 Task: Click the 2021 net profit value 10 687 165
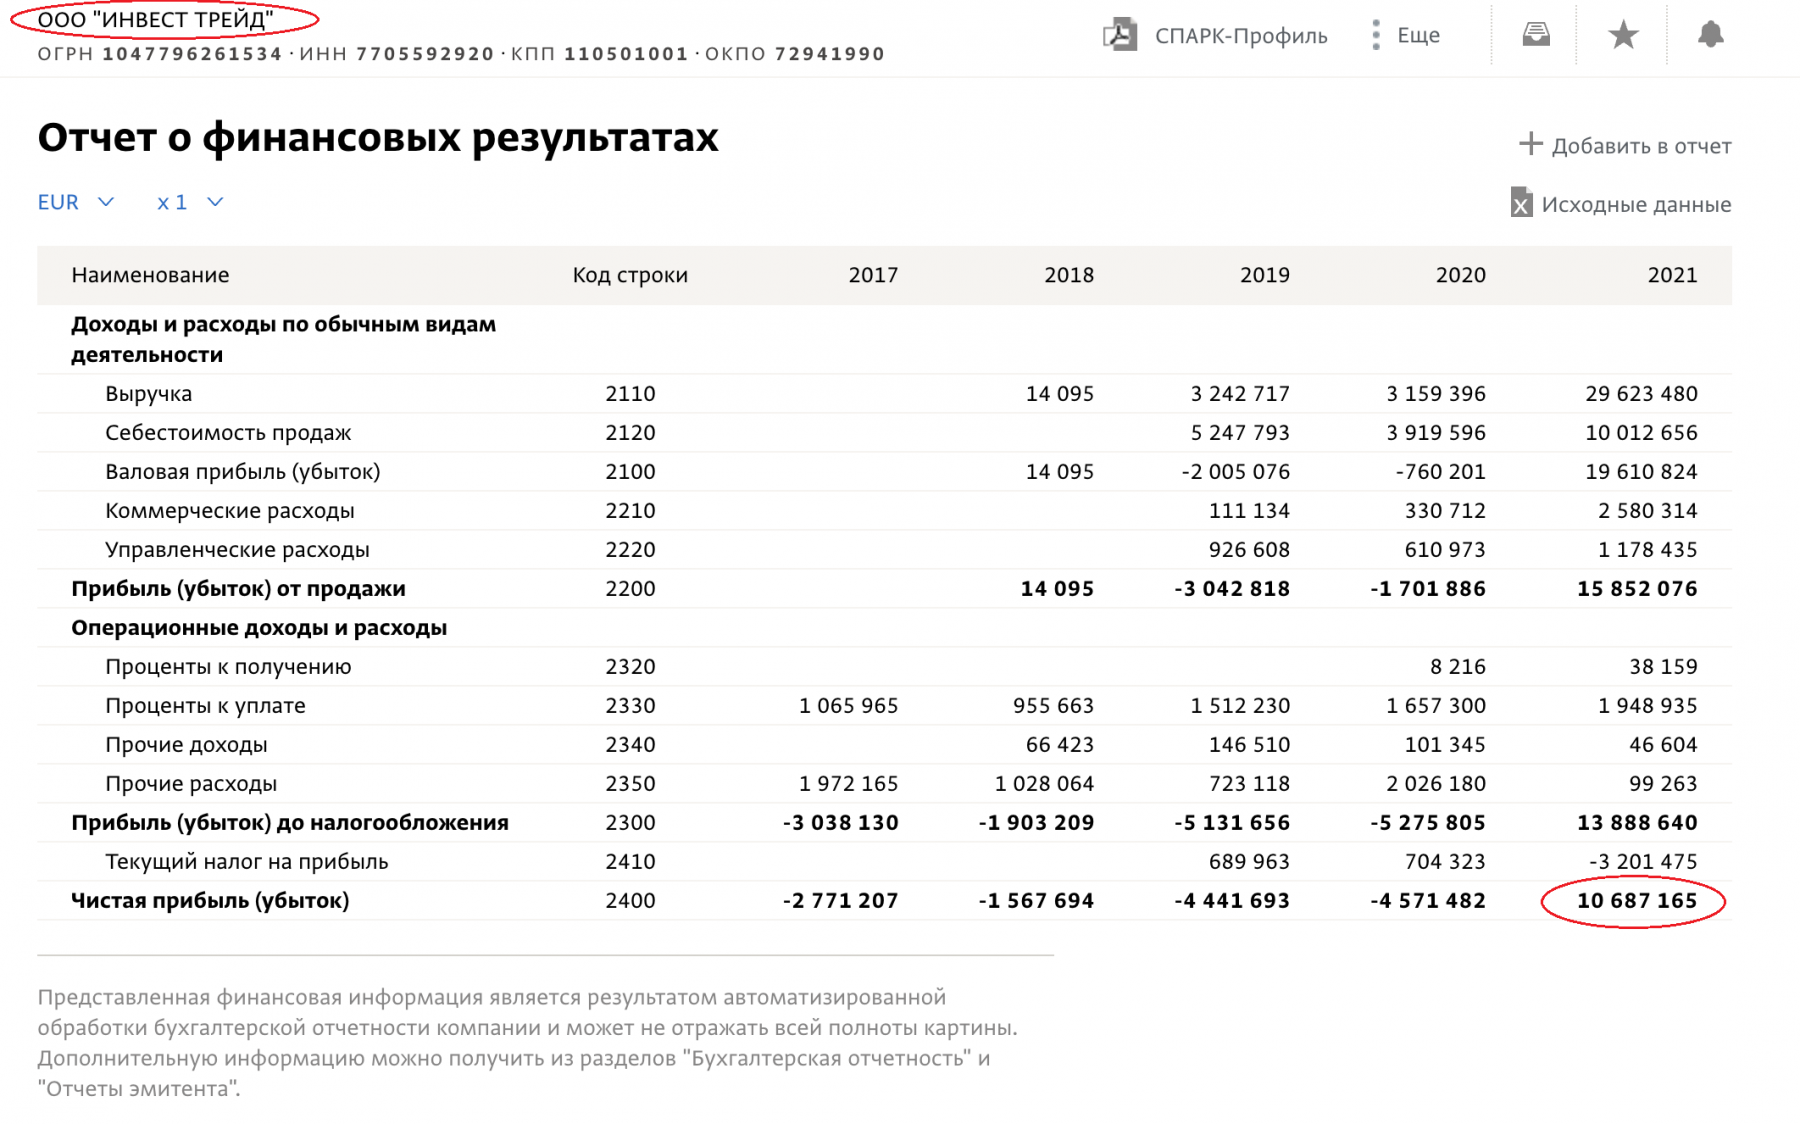point(1637,900)
